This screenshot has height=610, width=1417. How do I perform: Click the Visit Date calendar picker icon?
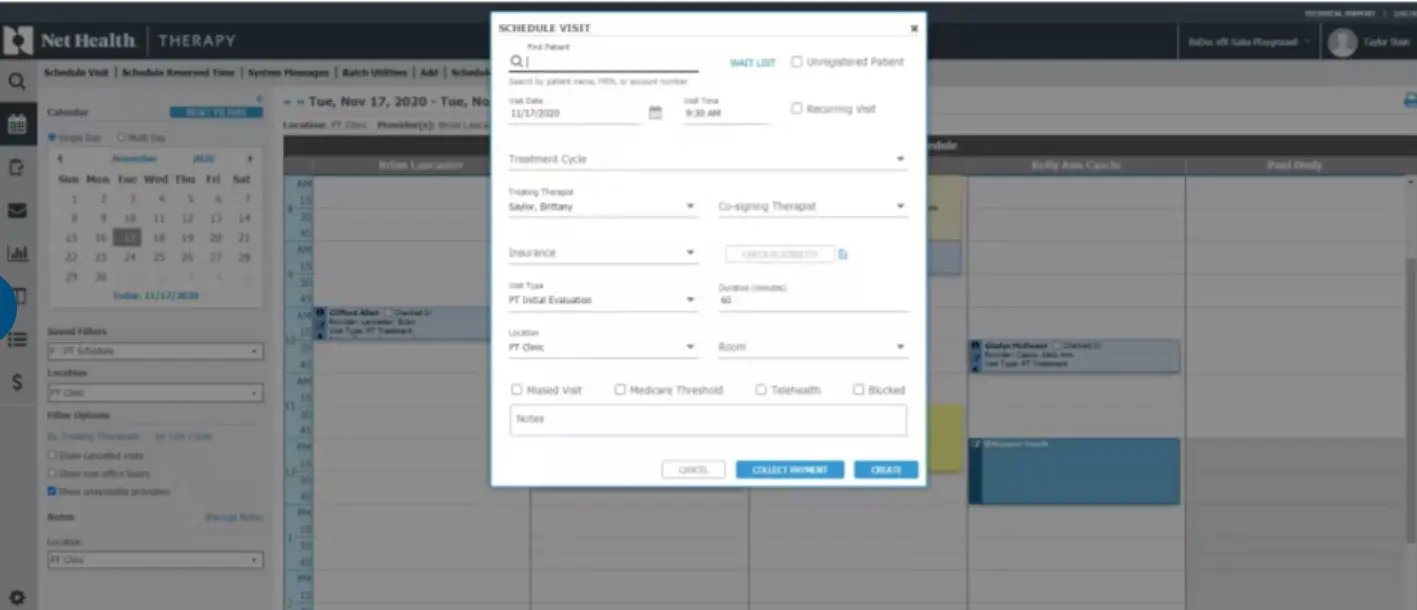[654, 113]
